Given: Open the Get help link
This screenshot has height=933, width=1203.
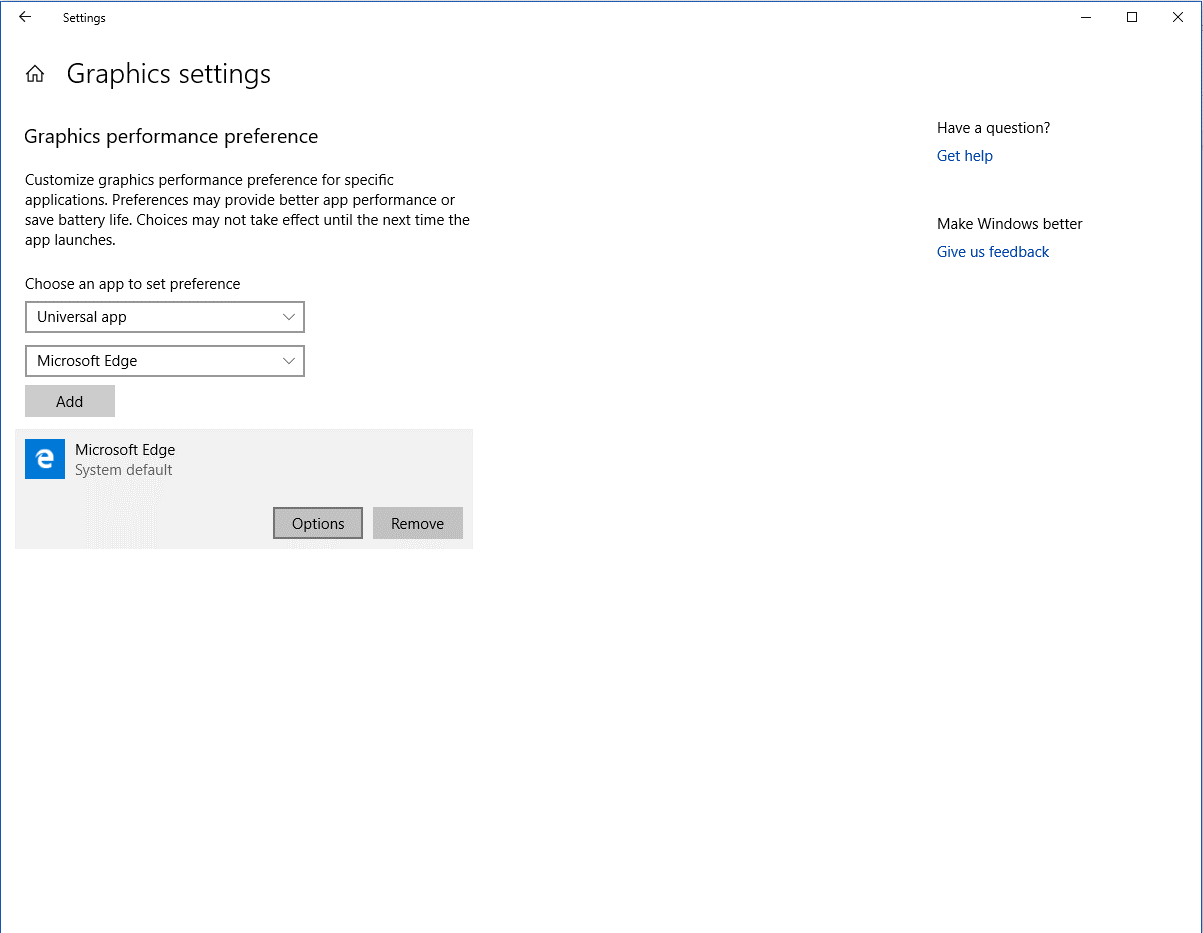Looking at the screenshot, I should point(965,156).
